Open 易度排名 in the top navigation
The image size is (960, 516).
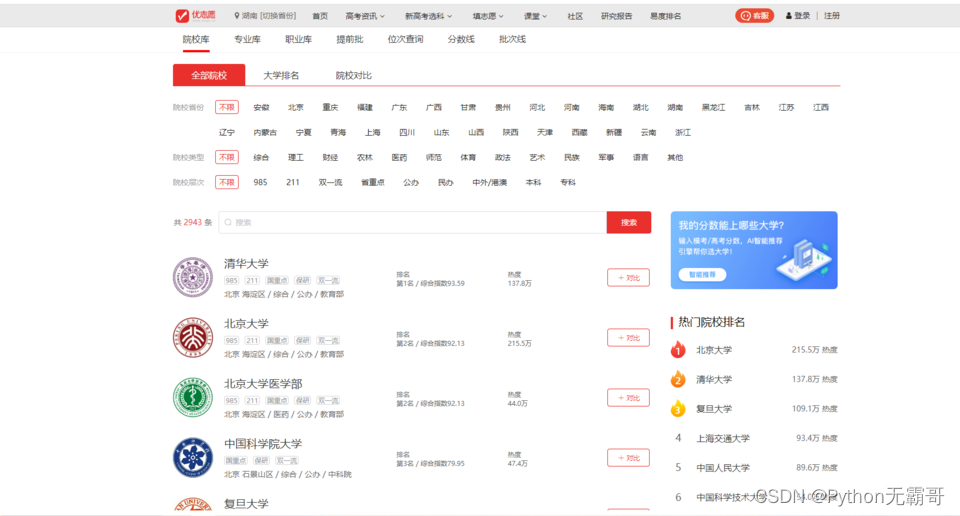[666, 16]
